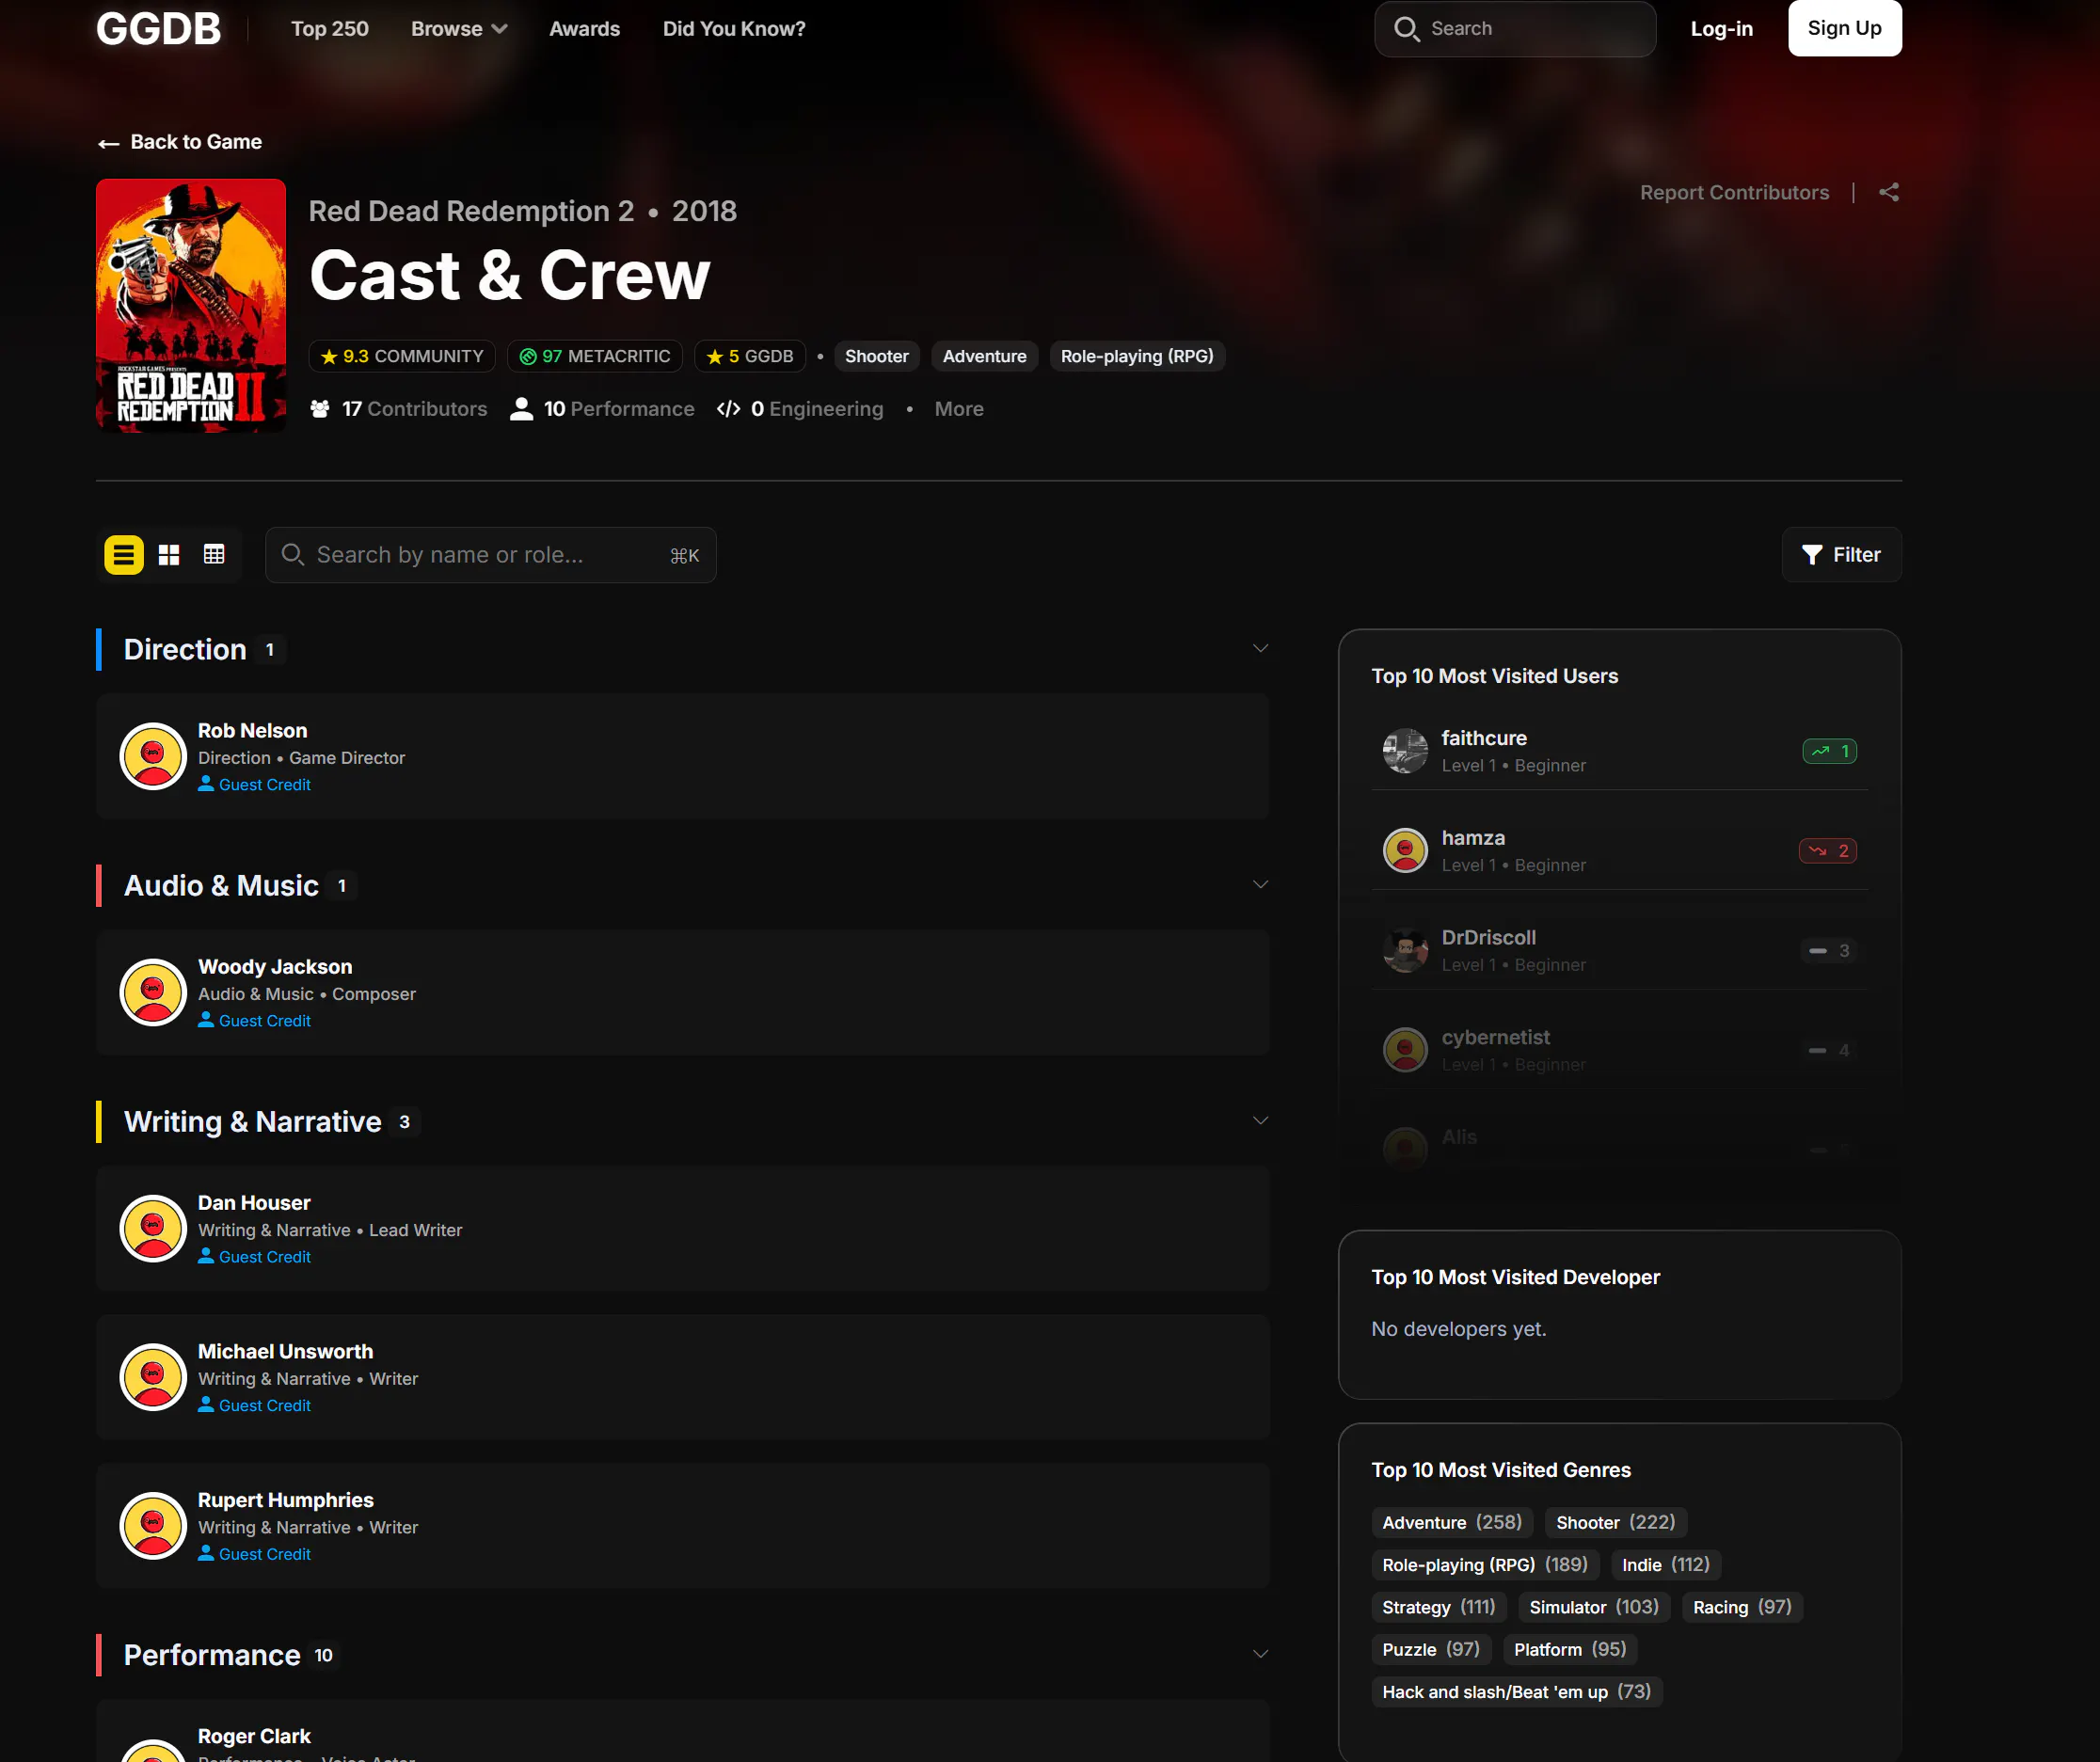Click the Red Dead Redemption 2 cover art

[191, 306]
